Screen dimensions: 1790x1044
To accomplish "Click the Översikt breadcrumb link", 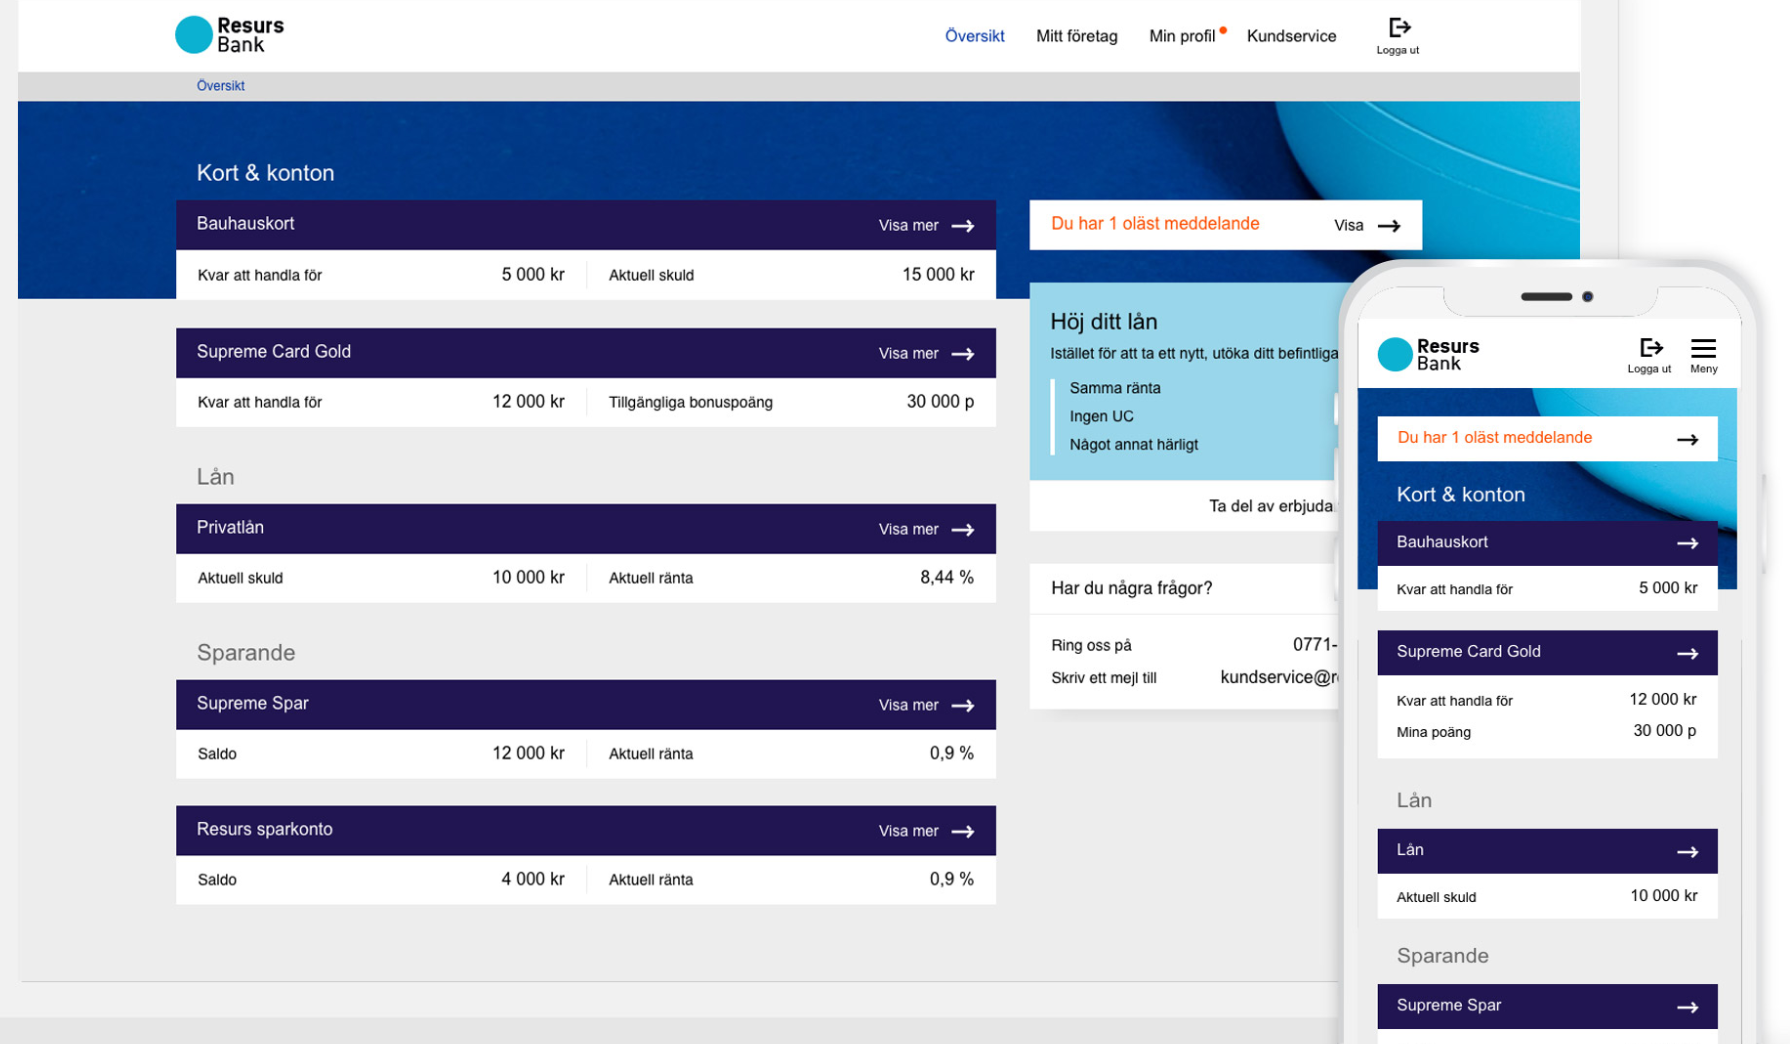I will (x=220, y=86).
